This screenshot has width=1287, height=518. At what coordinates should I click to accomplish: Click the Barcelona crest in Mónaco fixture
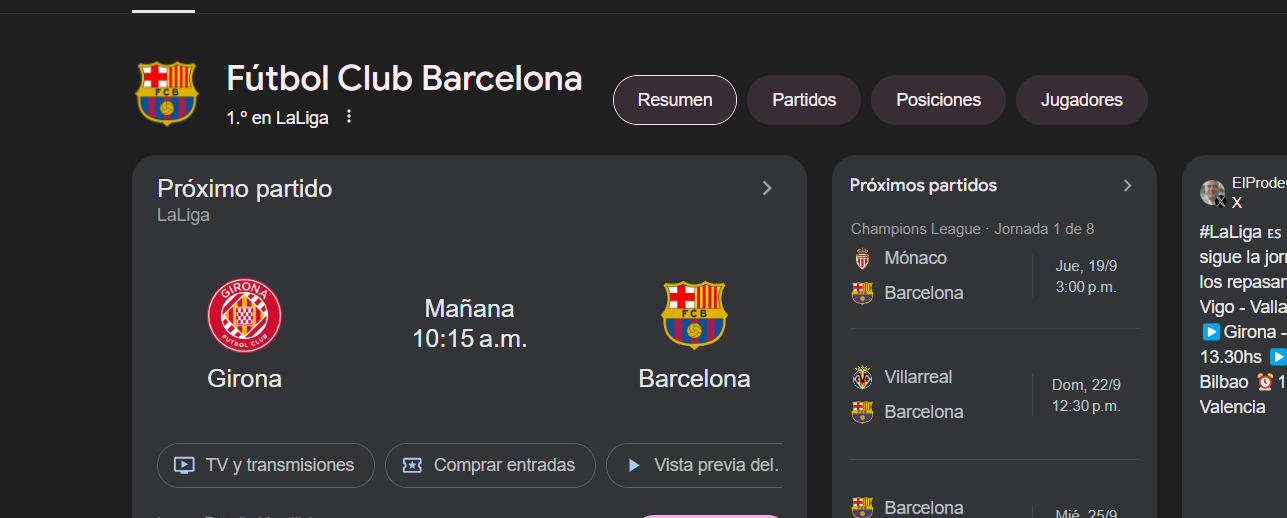[862, 293]
